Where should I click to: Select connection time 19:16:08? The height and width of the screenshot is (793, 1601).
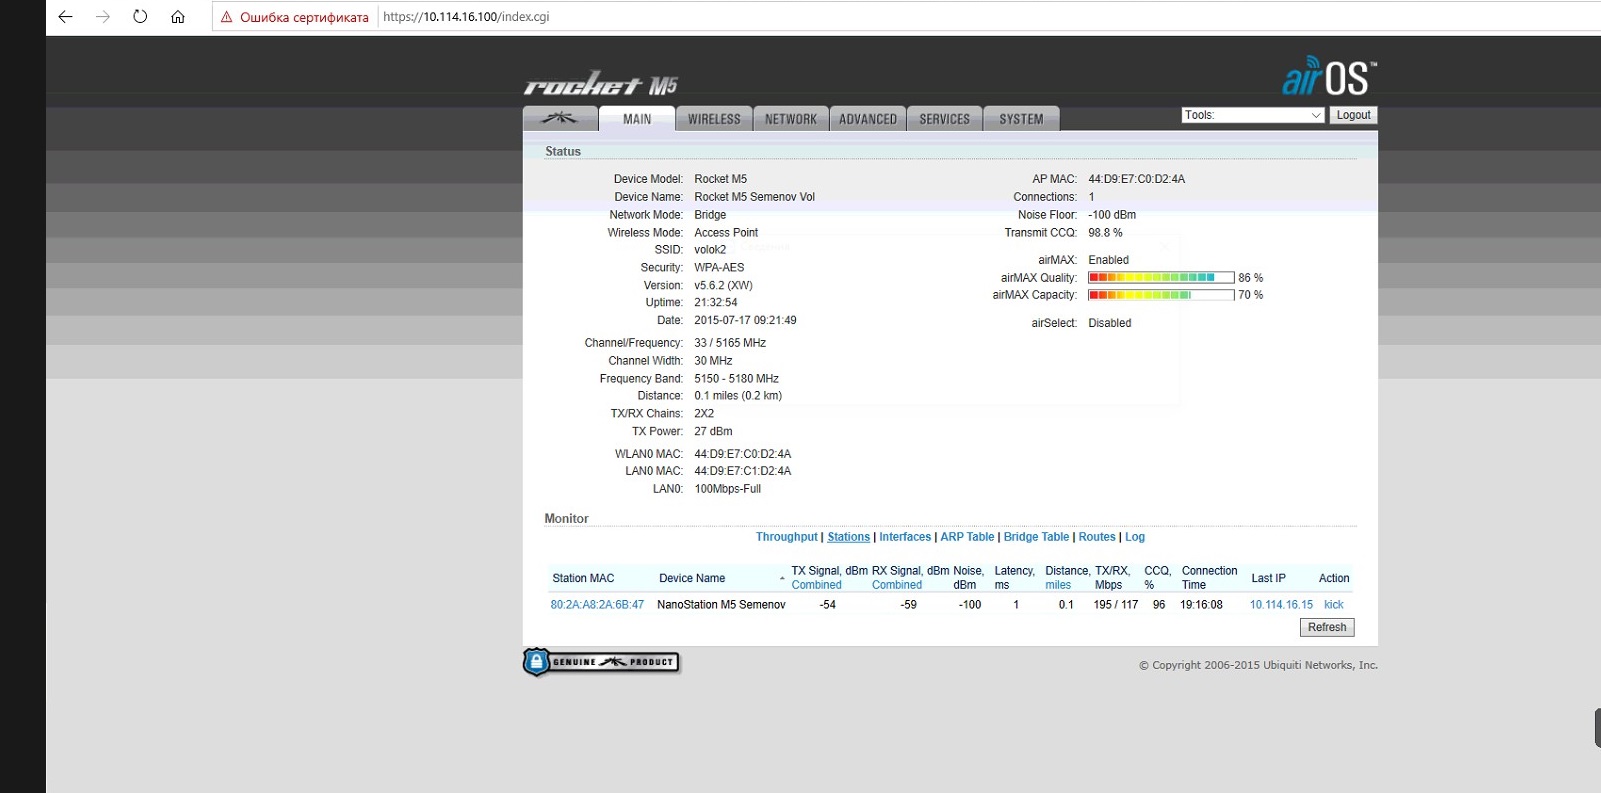[x=1201, y=605]
